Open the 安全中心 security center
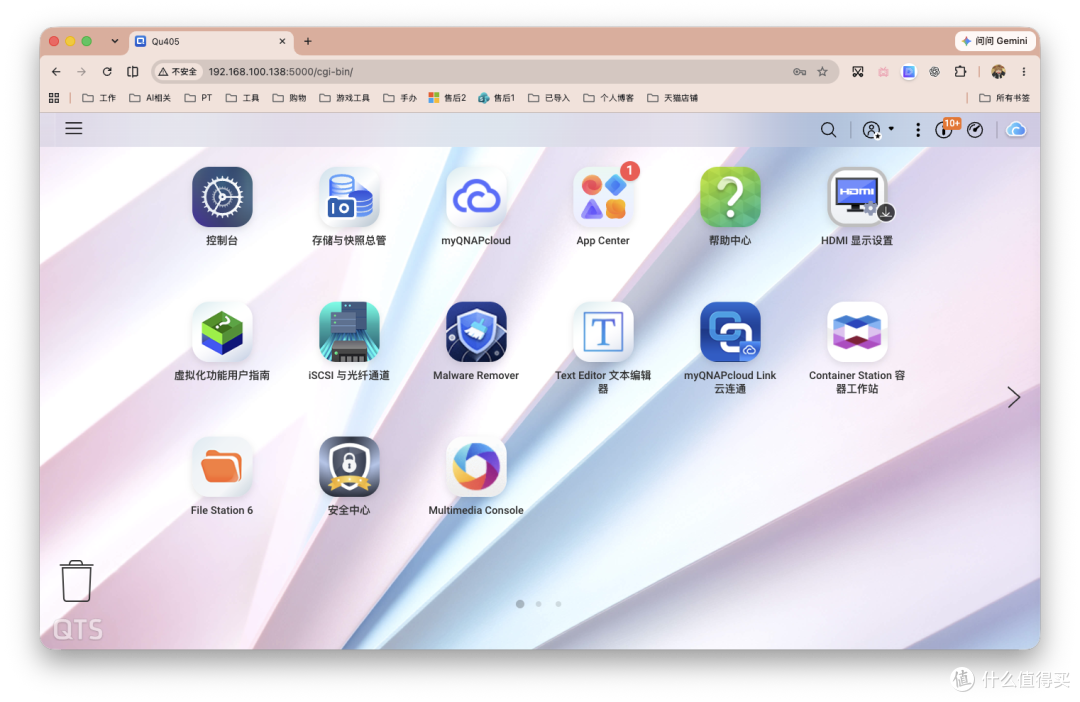This screenshot has height=702, width=1080. 349,467
